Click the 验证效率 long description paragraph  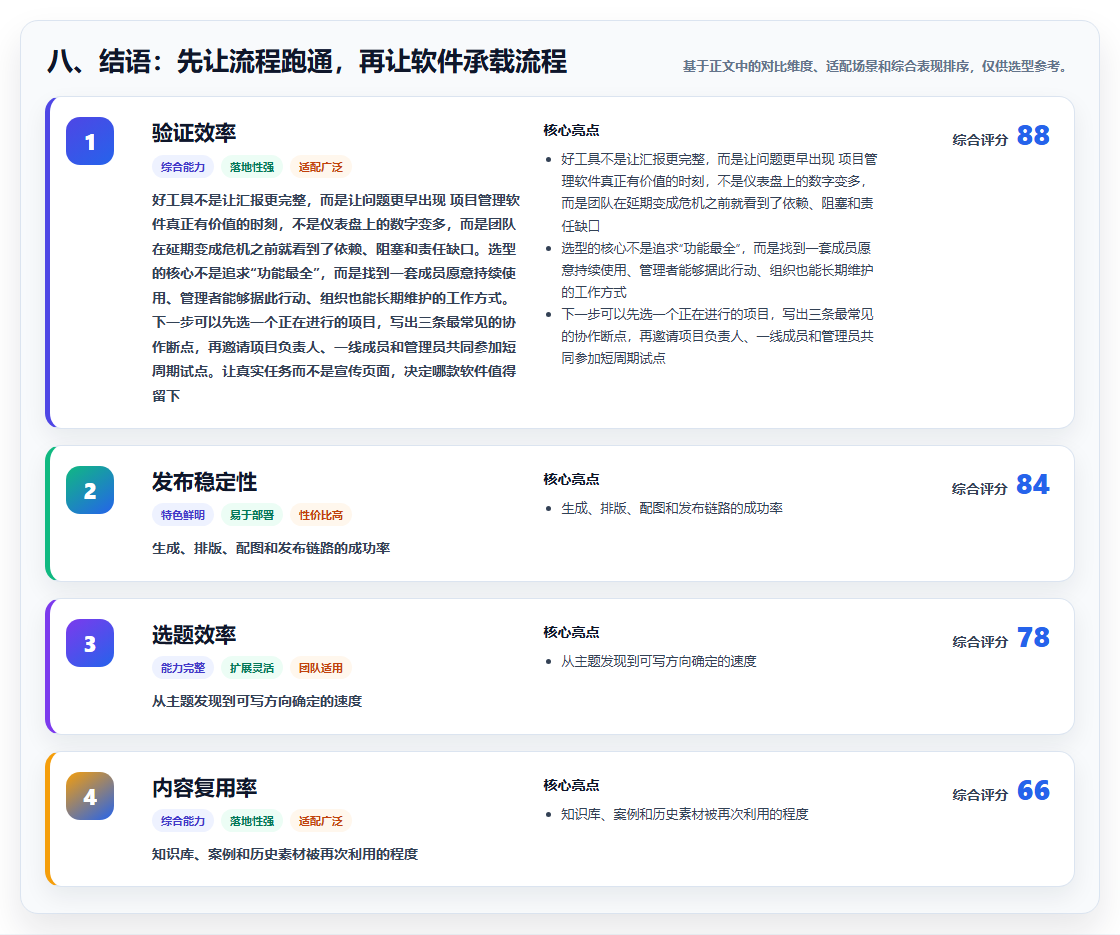tap(336, 298)
